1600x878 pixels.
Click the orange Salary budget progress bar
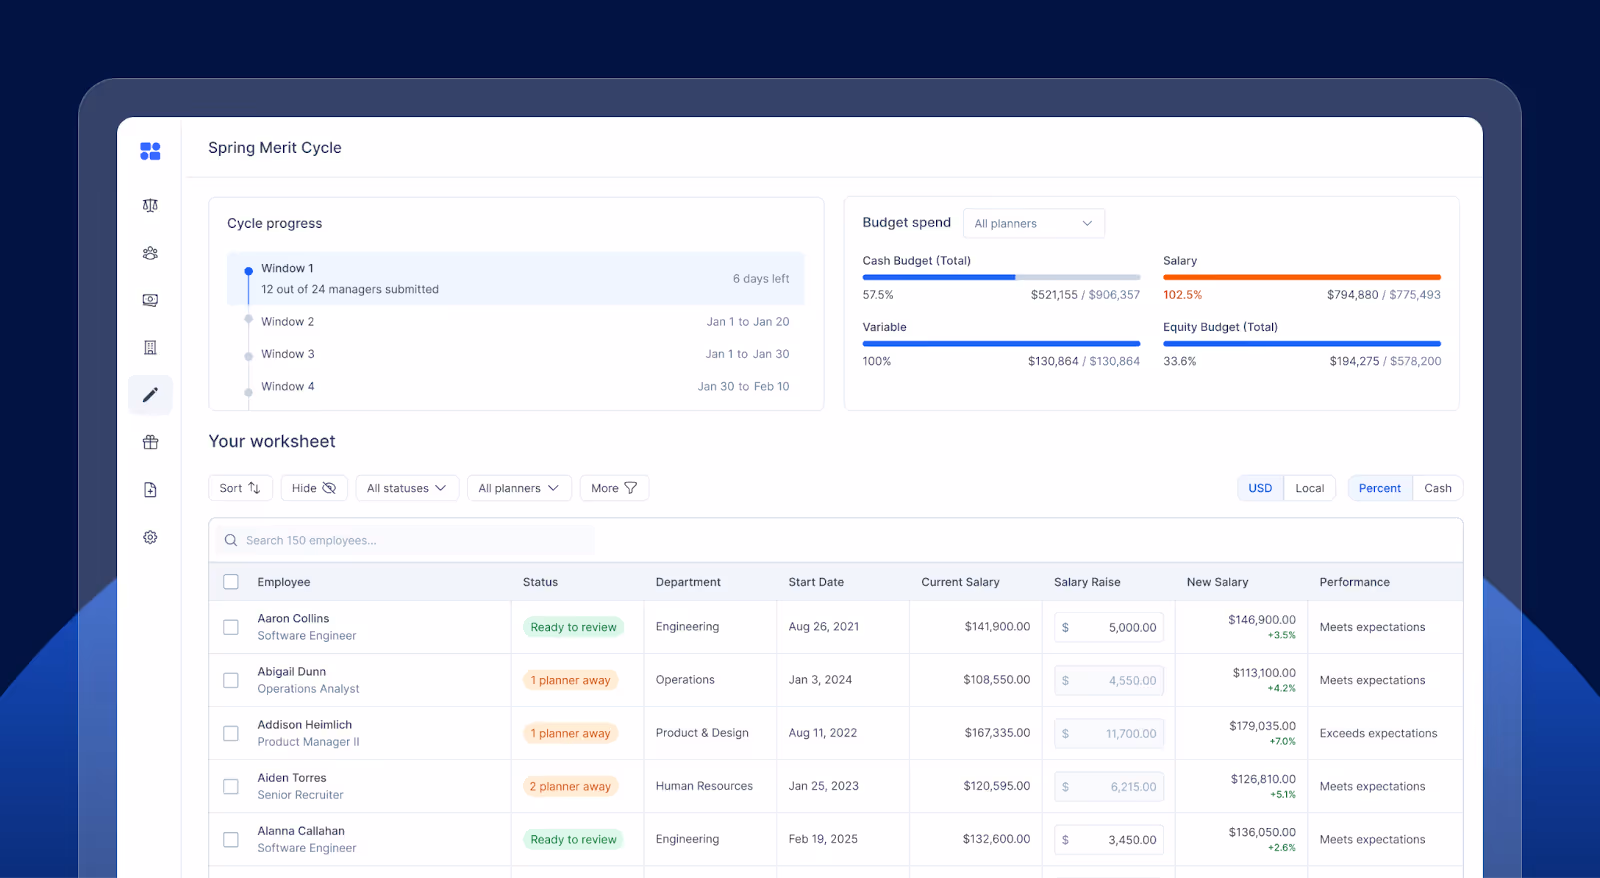1302,277
